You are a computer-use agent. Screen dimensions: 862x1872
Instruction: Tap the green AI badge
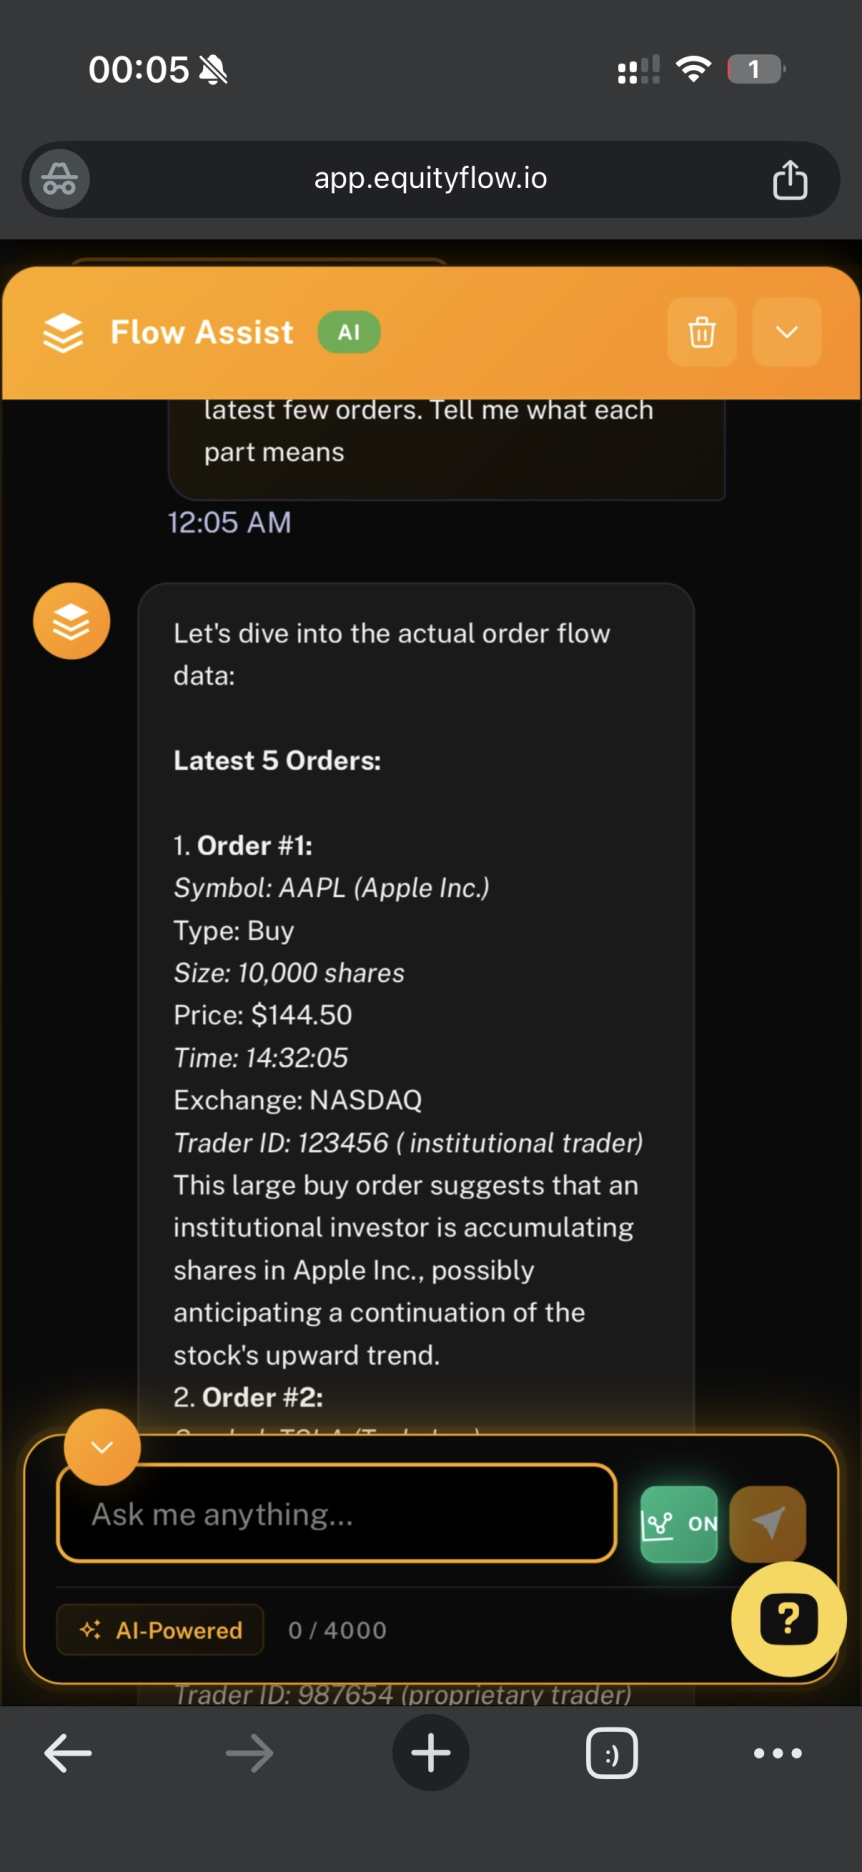pyautogui.click(x=349, y=333)
